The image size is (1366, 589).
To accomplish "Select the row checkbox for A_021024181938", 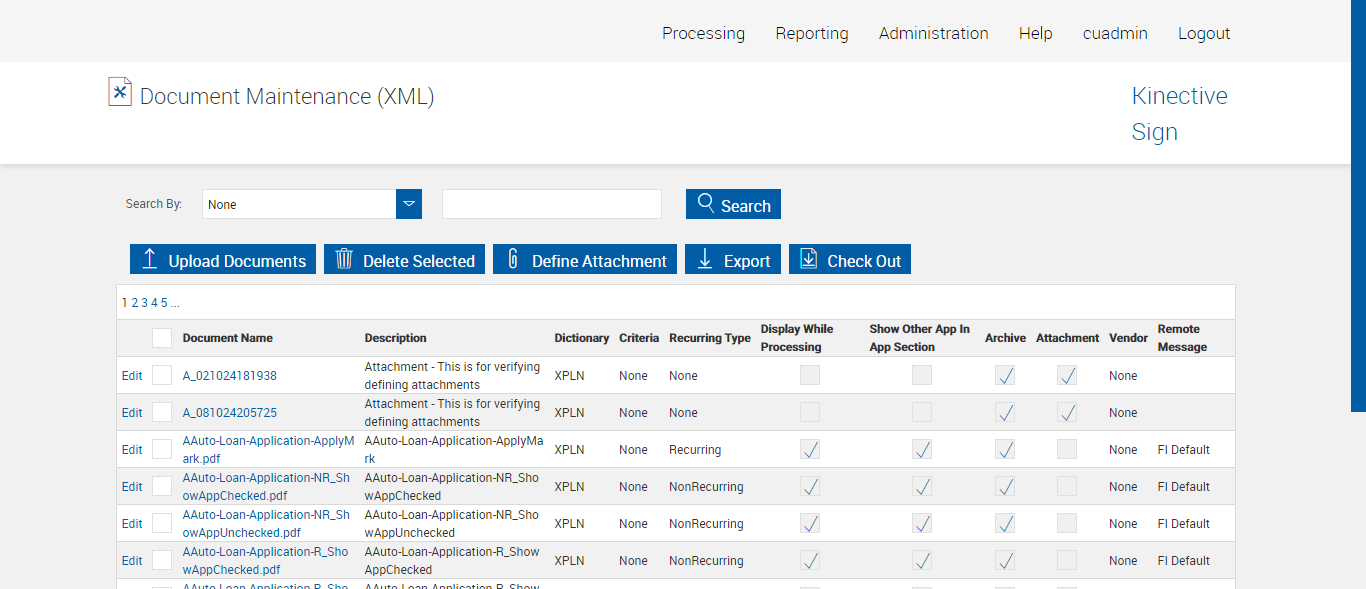I will (x=162, y=376).
